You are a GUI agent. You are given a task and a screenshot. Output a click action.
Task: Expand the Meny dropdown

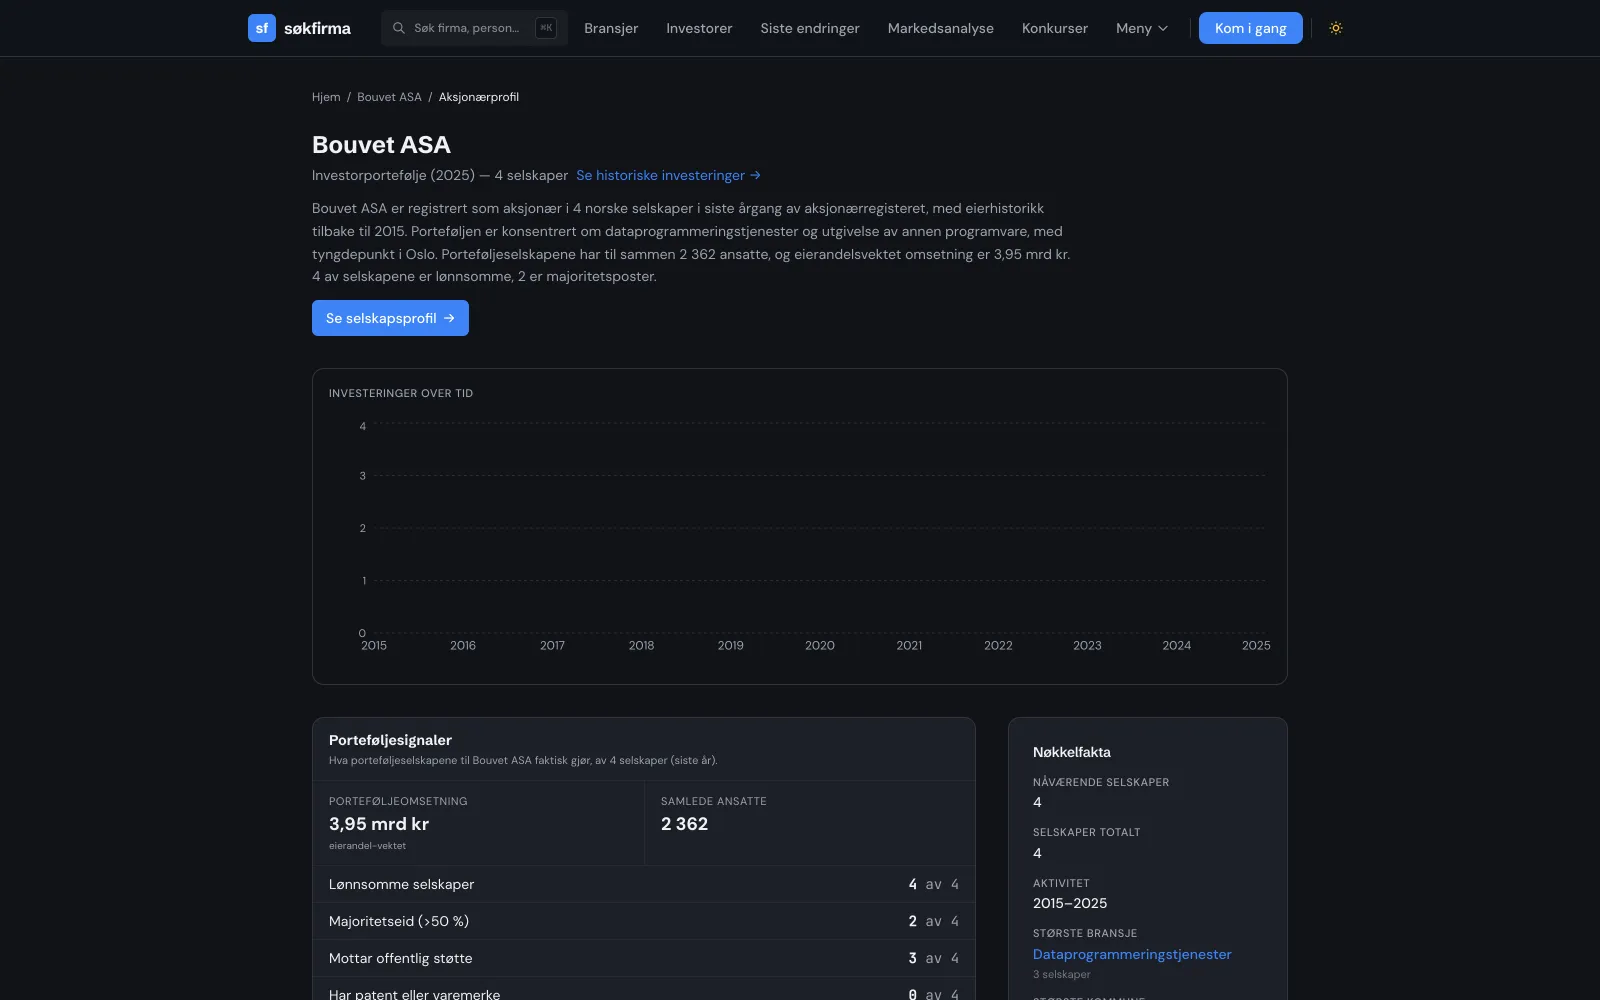pyautogui.click(x=1142, y=28)
